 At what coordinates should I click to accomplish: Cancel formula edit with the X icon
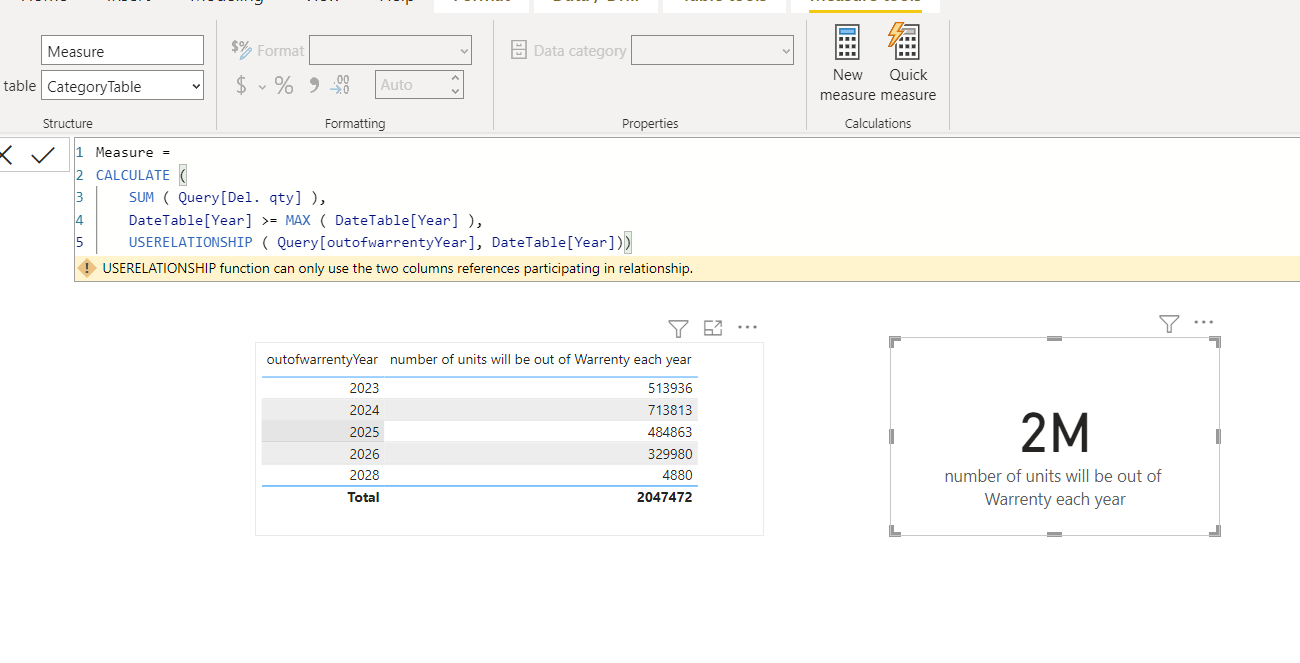tap(6, 155)
